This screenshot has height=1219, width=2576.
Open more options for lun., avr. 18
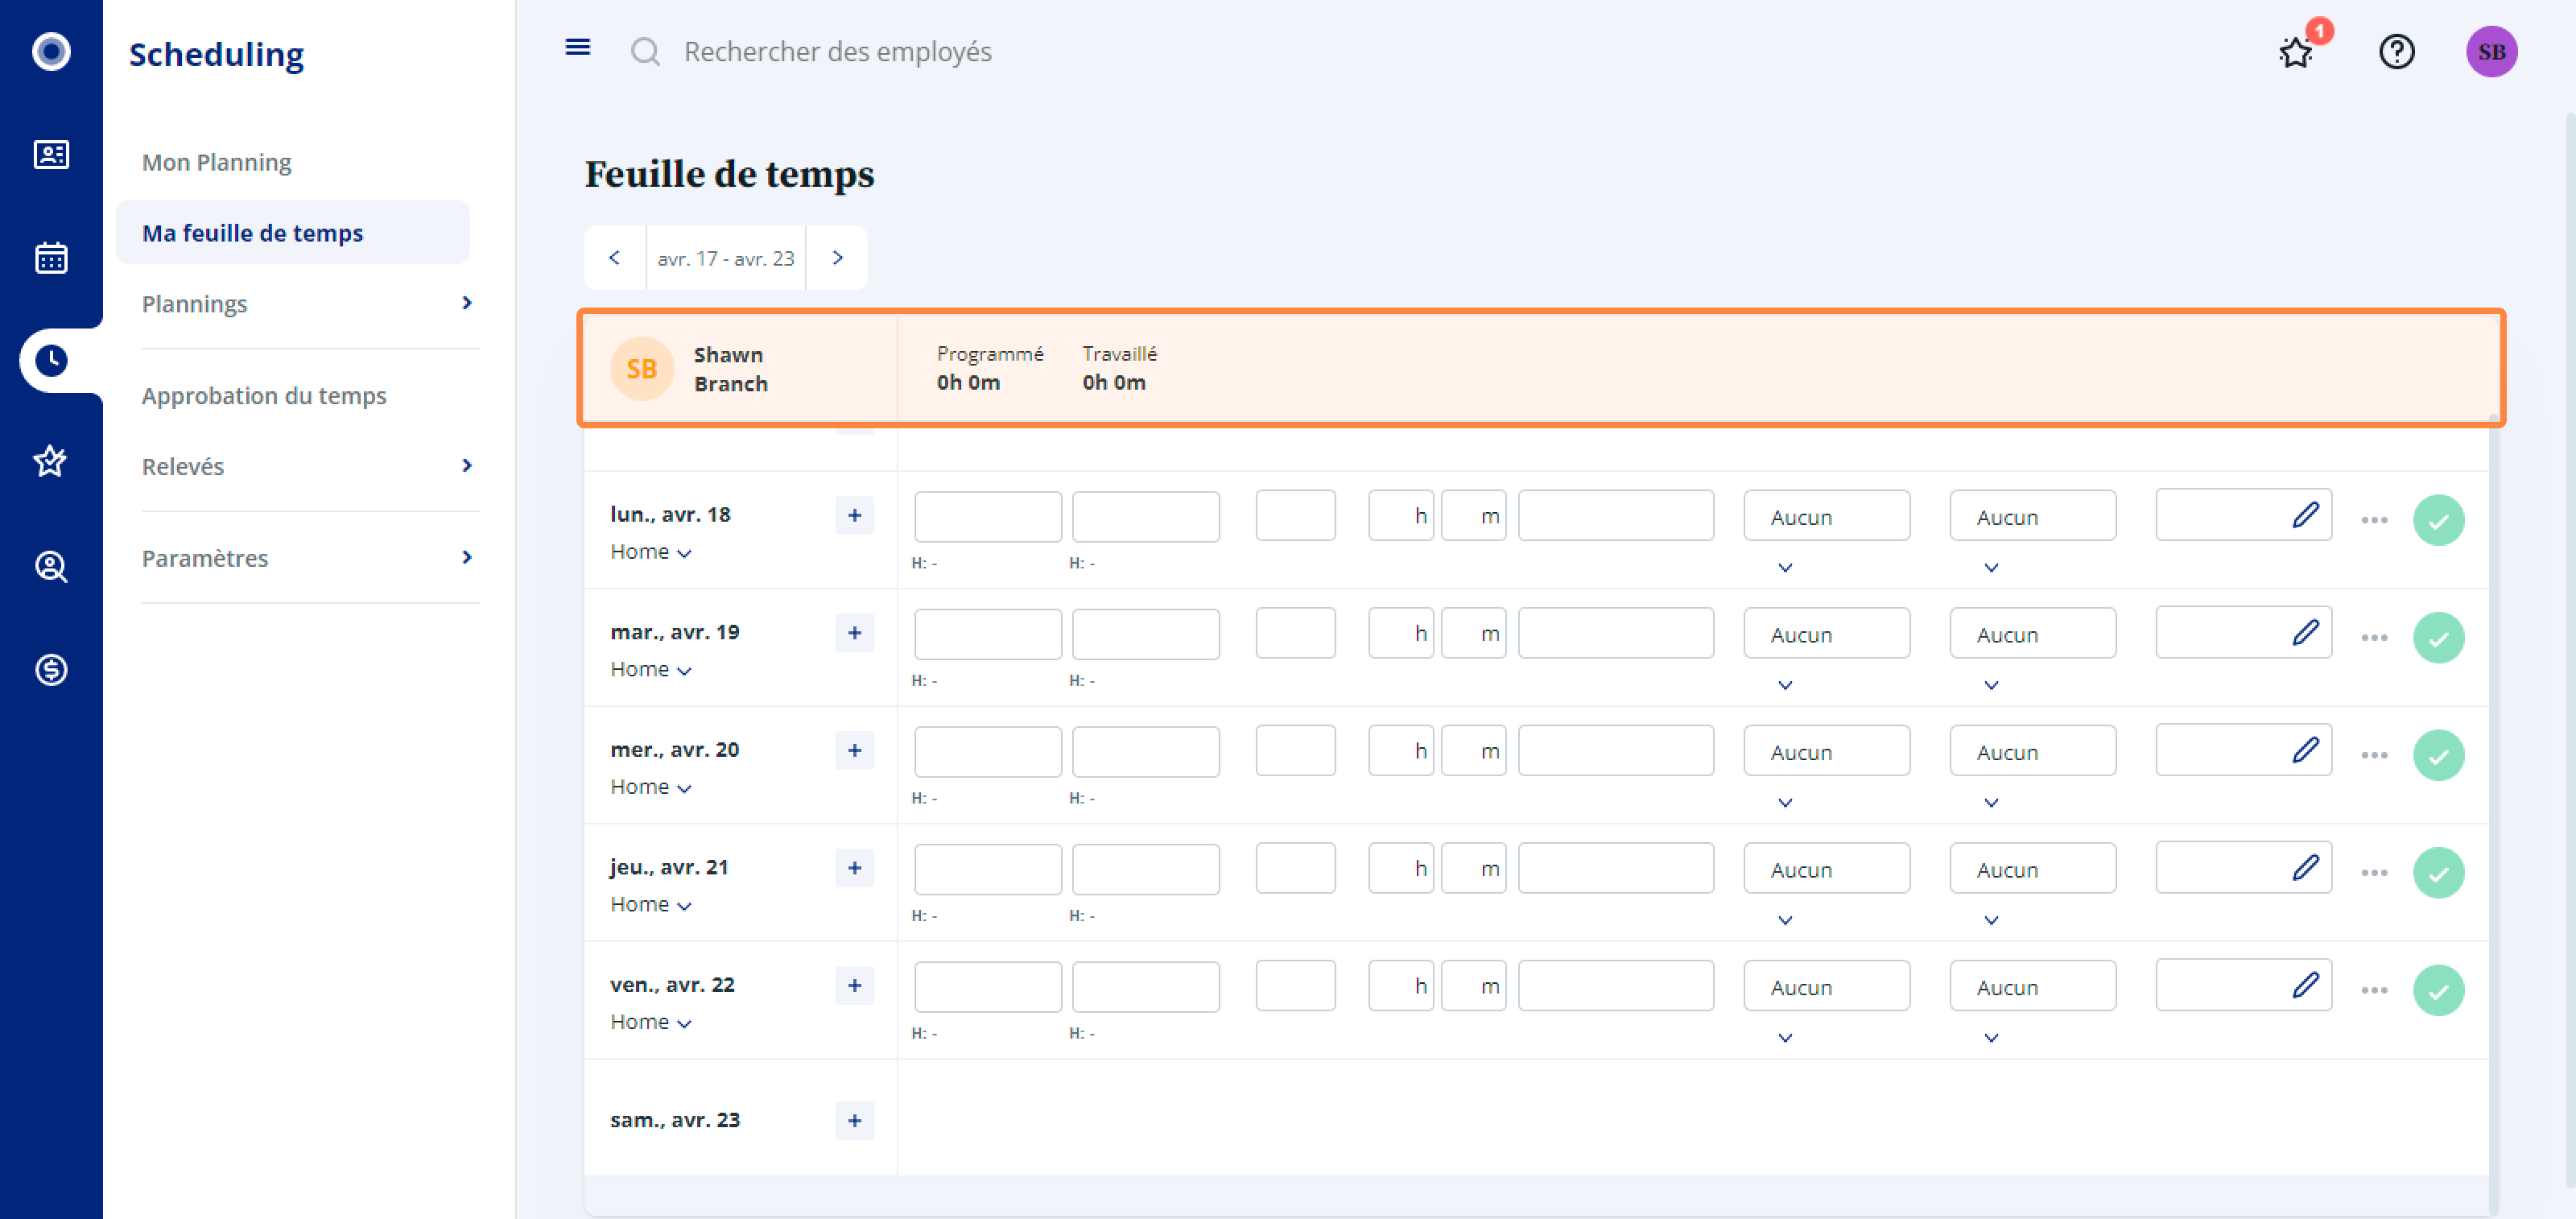pos(2374,520)
